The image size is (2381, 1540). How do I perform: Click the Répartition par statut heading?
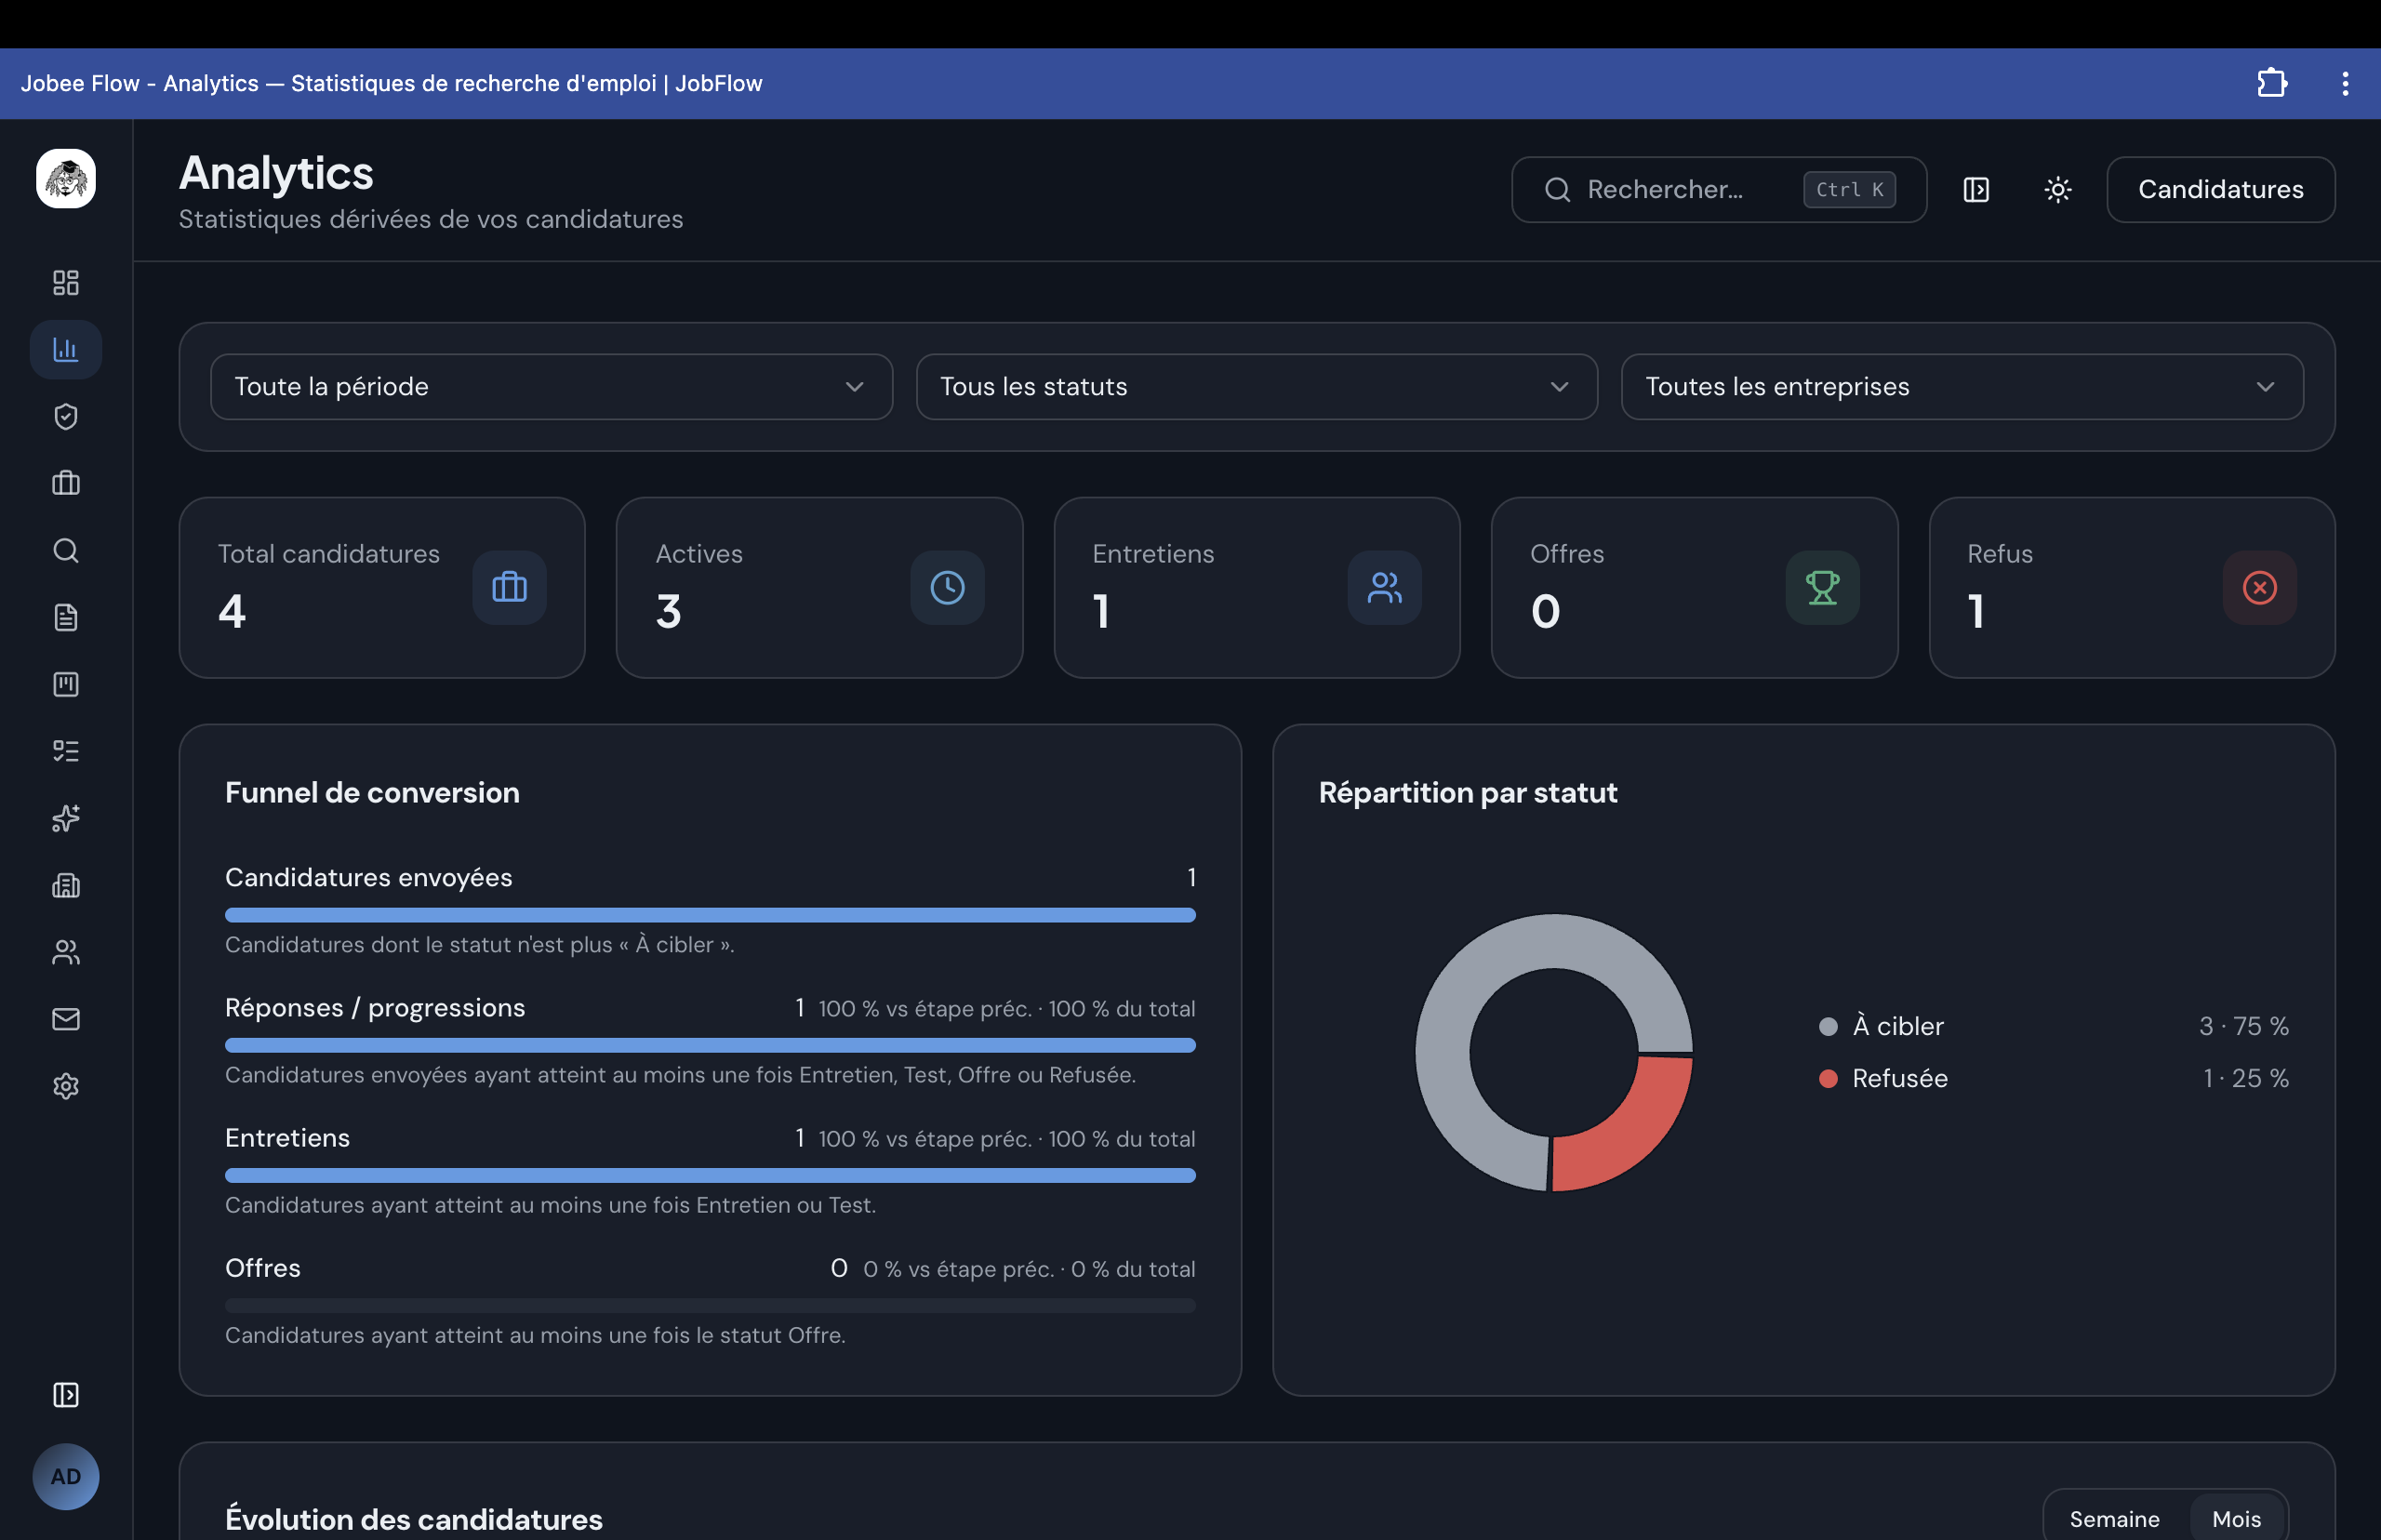coord(1467,793)
